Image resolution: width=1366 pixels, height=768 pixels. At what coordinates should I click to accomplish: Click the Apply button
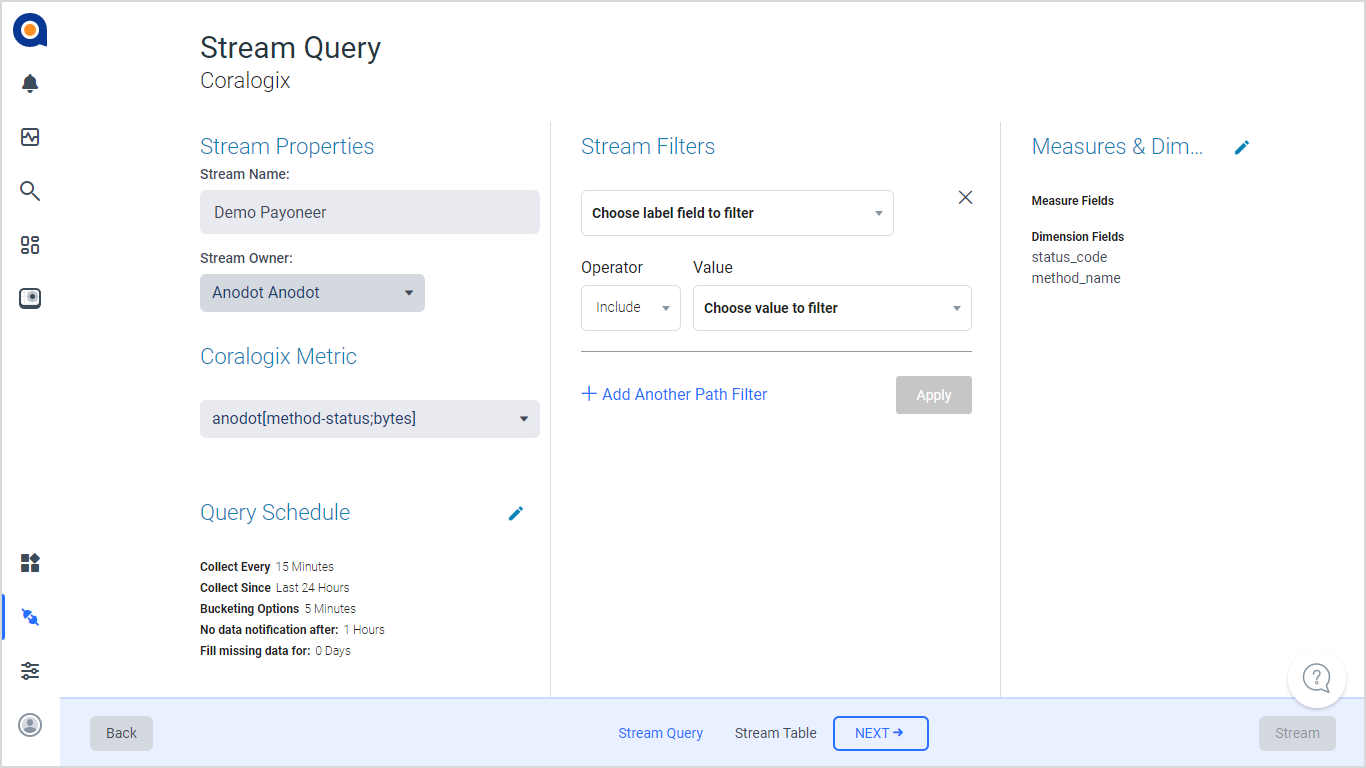(934, 395)
